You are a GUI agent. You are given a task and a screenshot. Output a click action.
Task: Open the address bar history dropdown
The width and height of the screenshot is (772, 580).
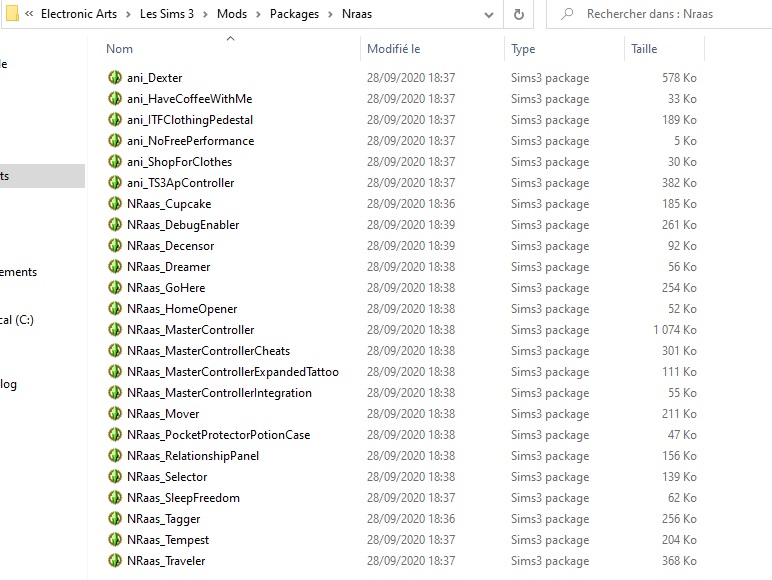click(488, 15)
